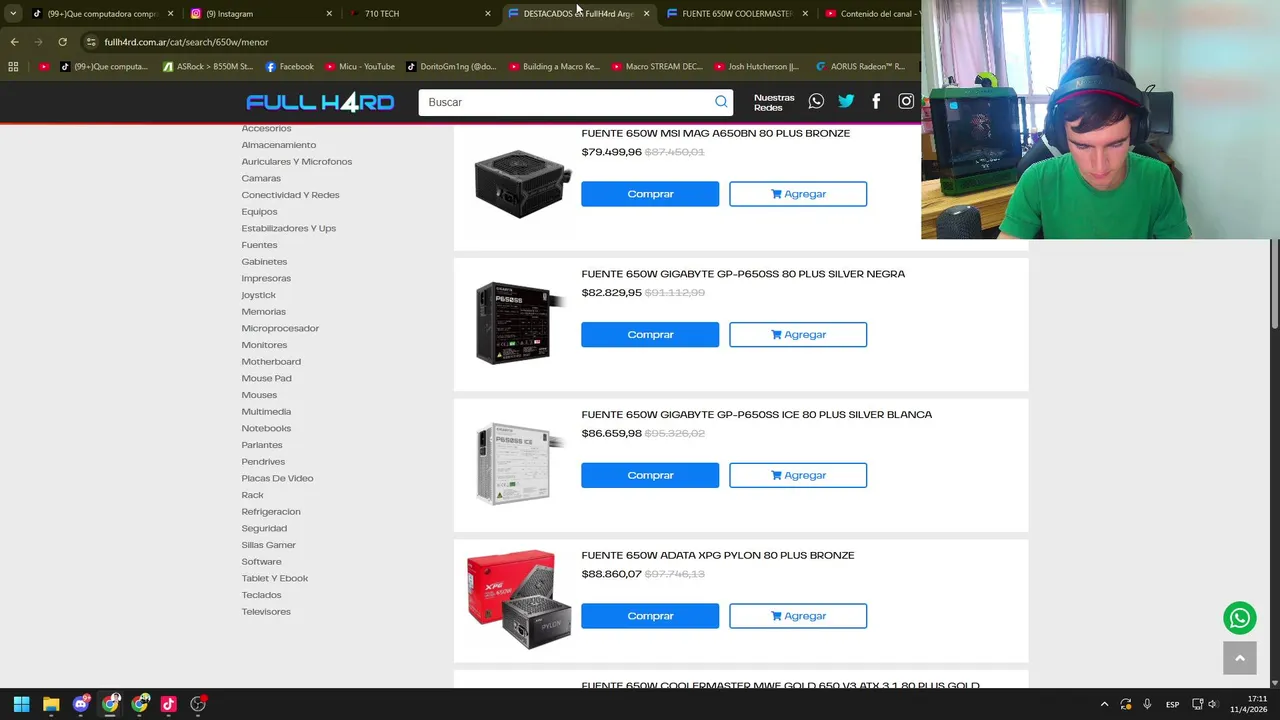This screenshot has width=1280, height=720.
Task: Close the Instagram tab
Action: point(329,14)
